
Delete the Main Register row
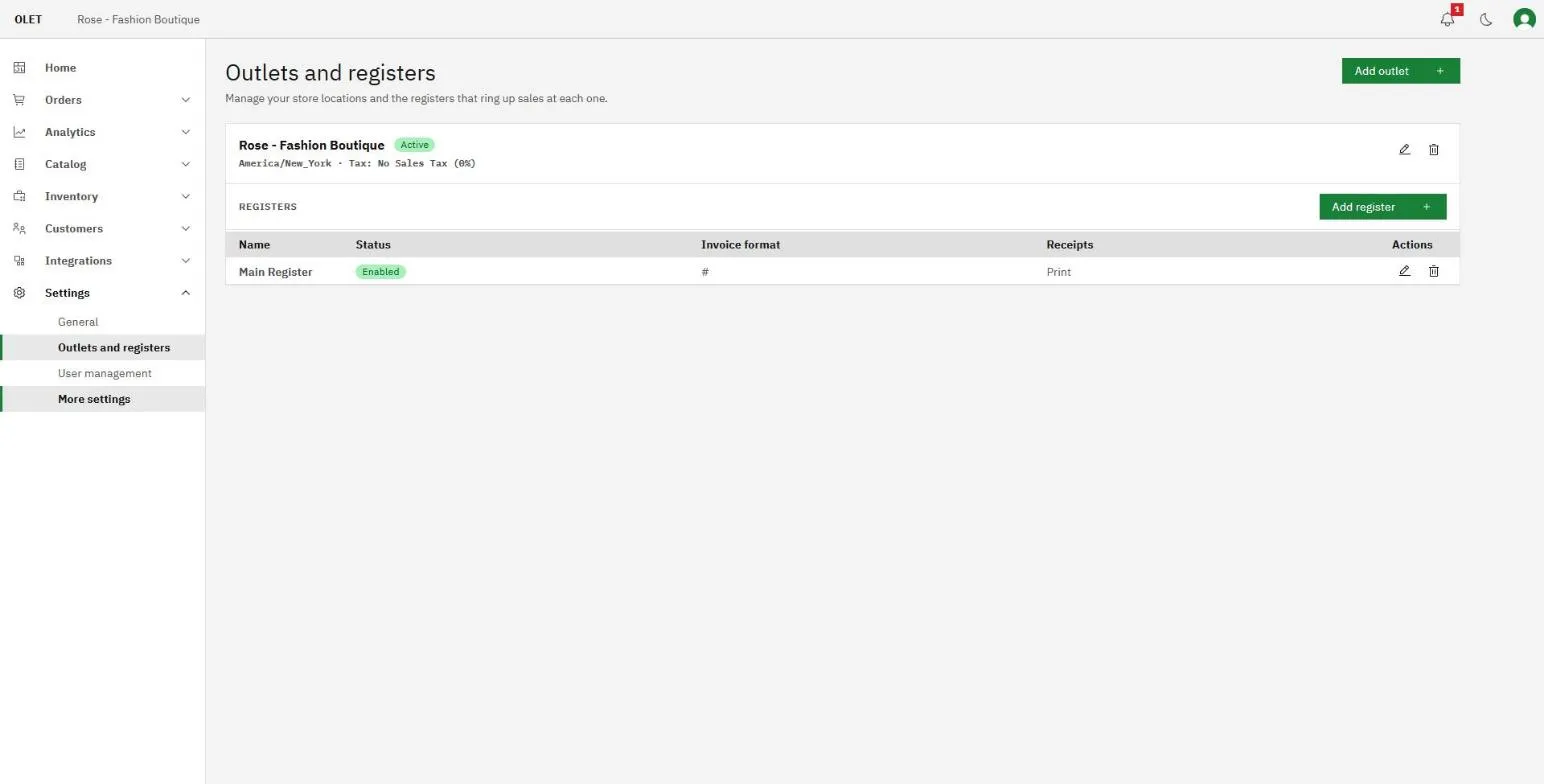point(1433,271)
